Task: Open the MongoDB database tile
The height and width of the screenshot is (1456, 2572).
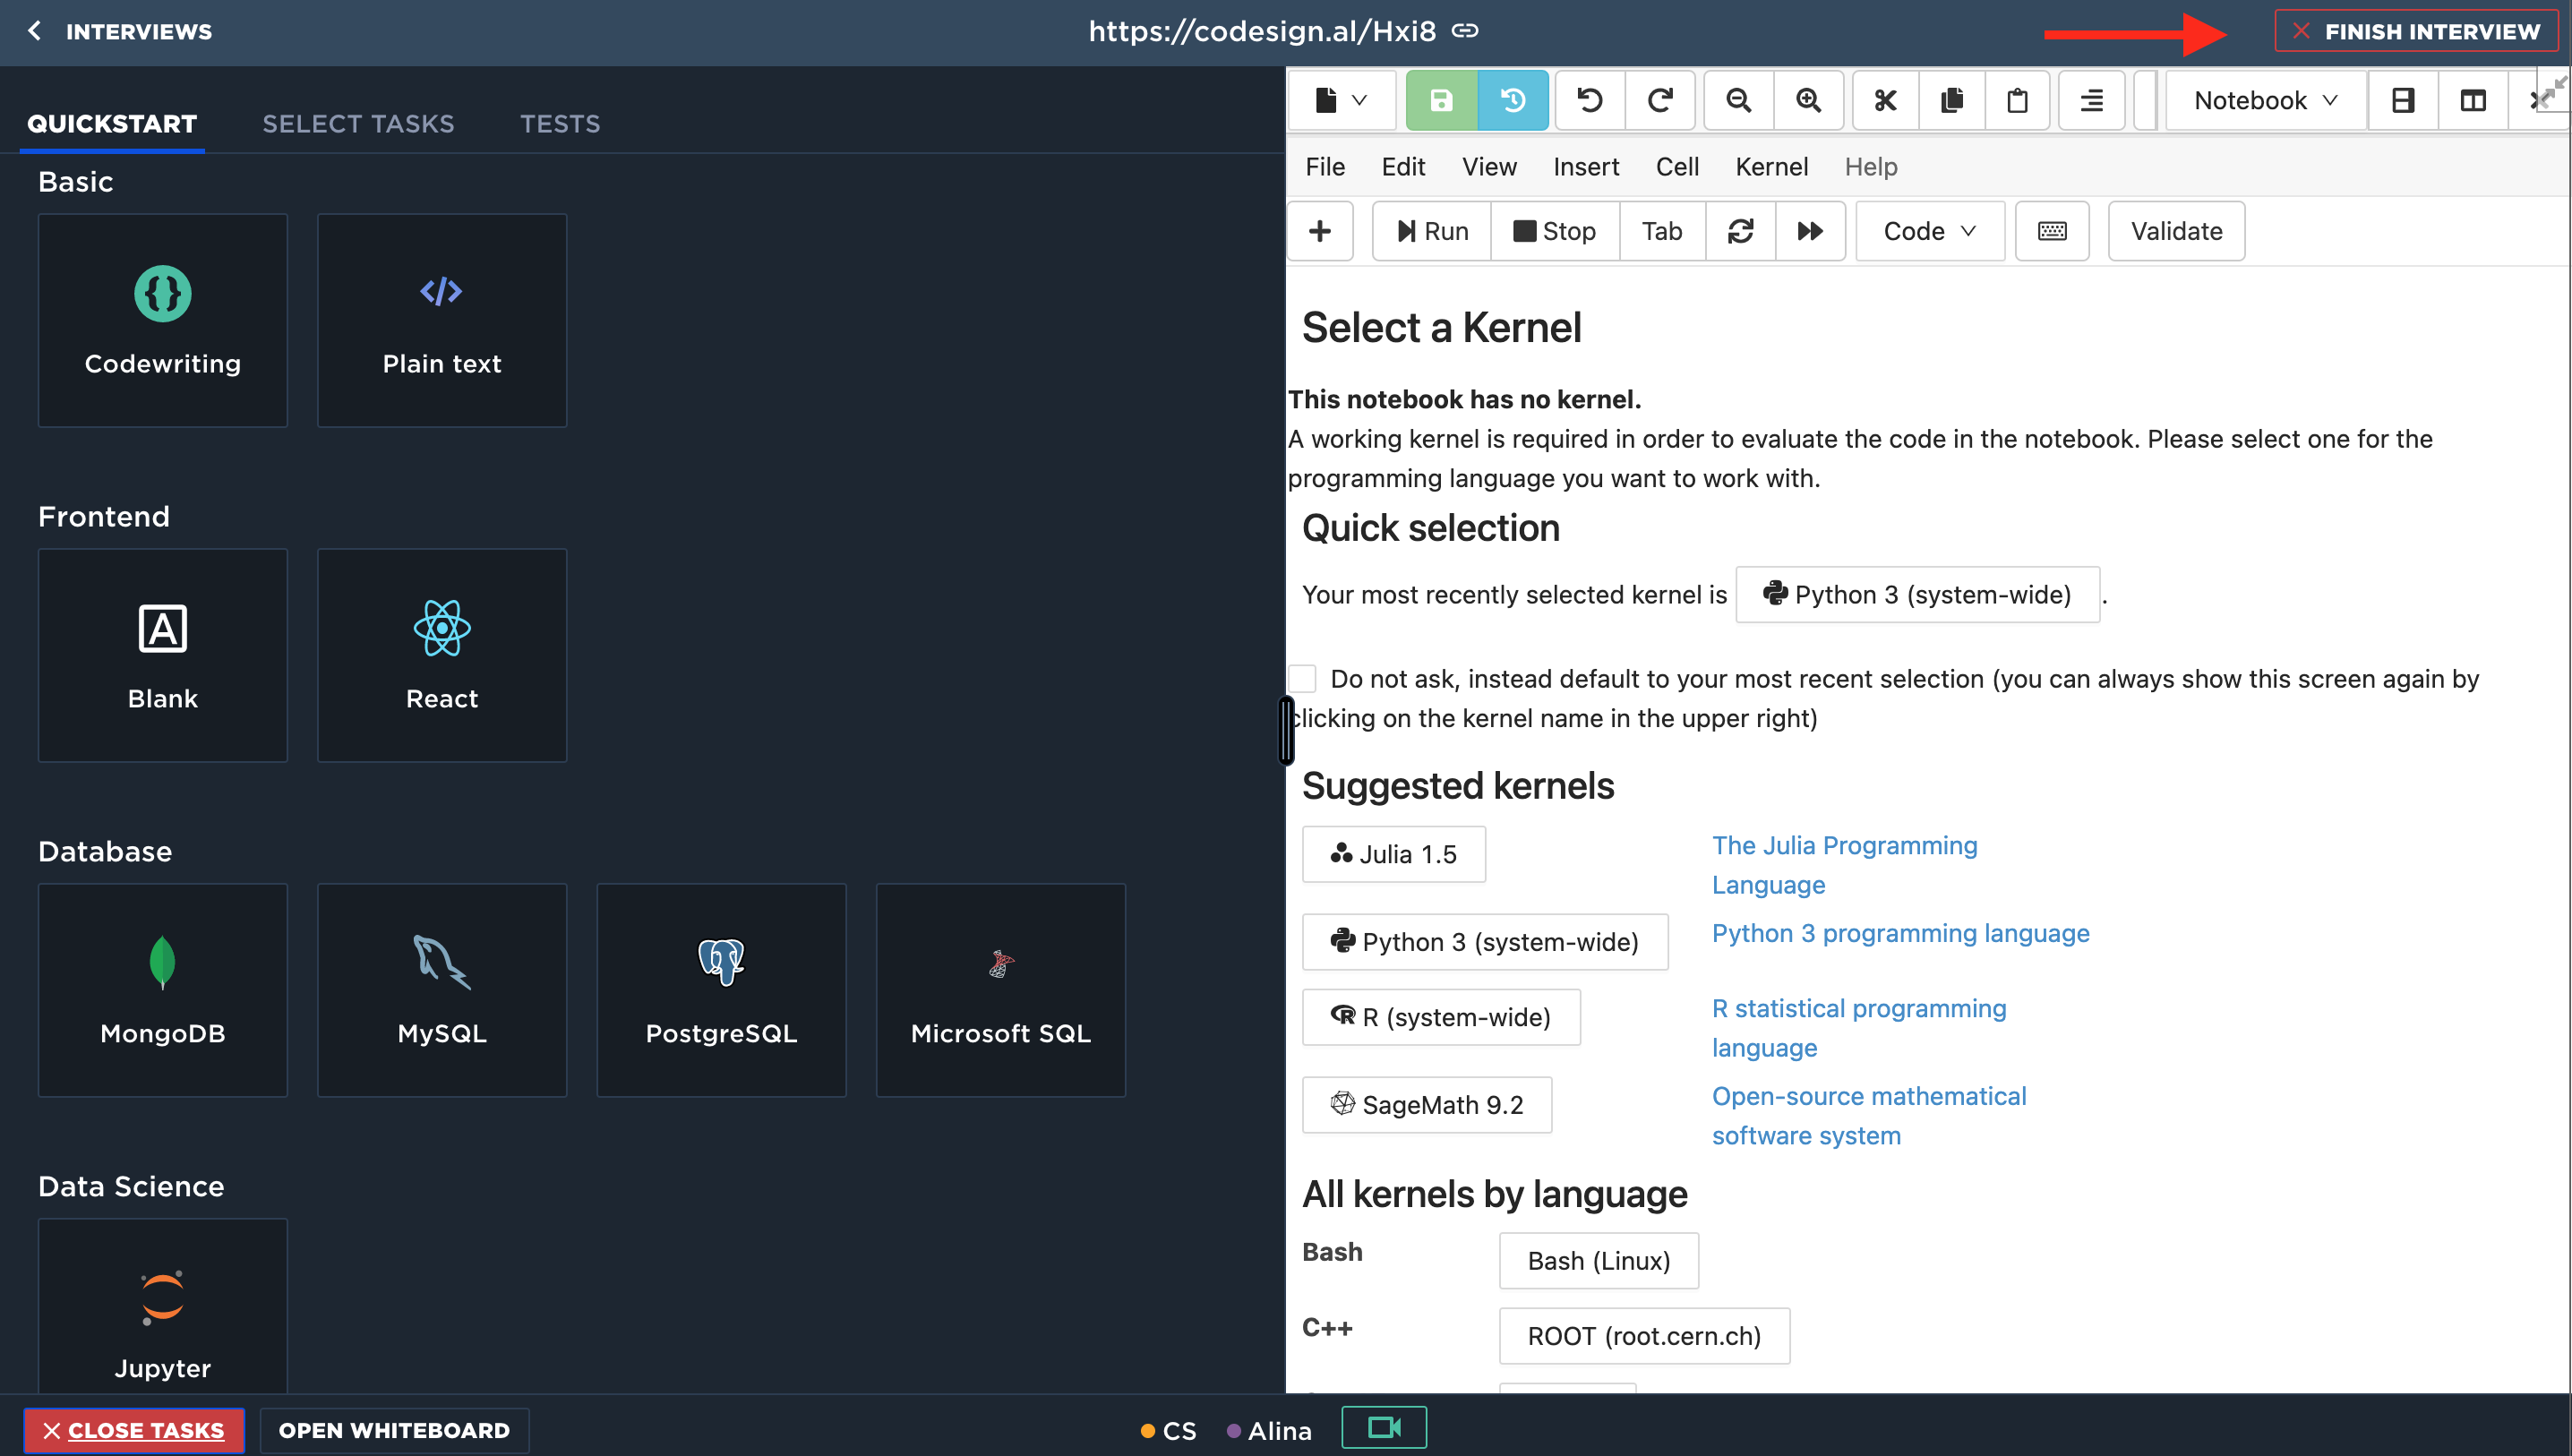Action: 163,990
